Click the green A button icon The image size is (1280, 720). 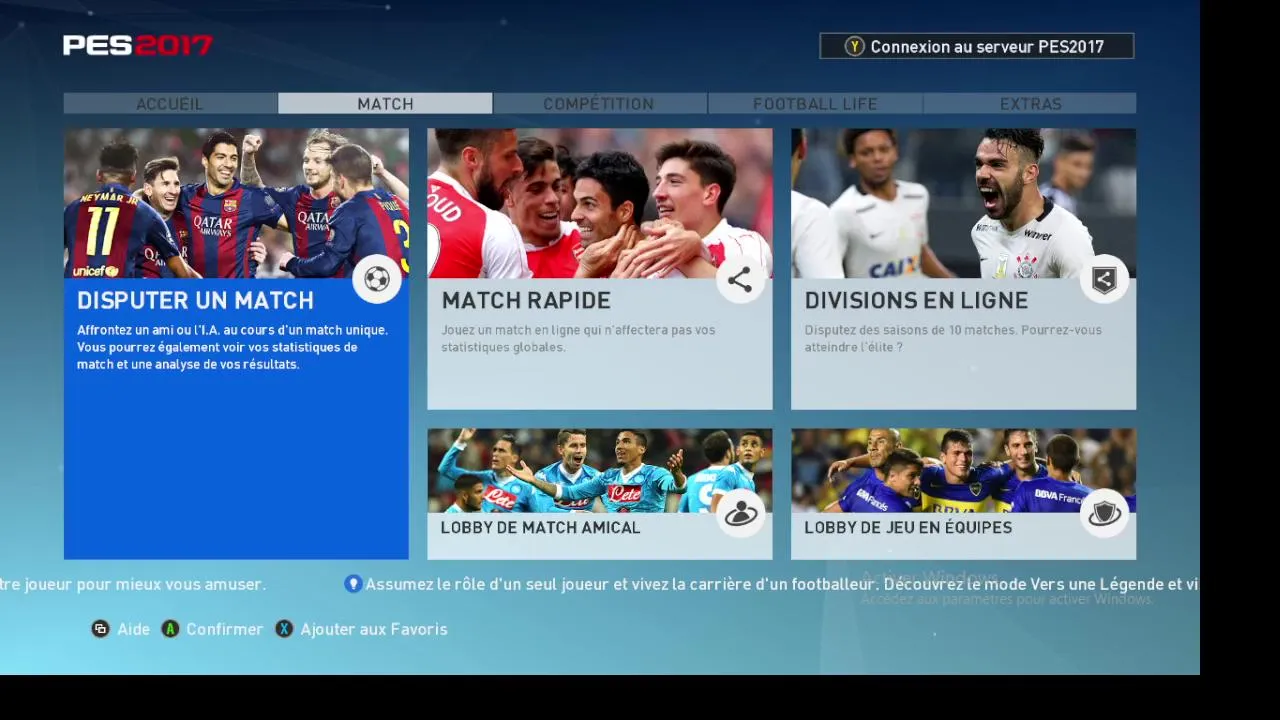point(171,629)
